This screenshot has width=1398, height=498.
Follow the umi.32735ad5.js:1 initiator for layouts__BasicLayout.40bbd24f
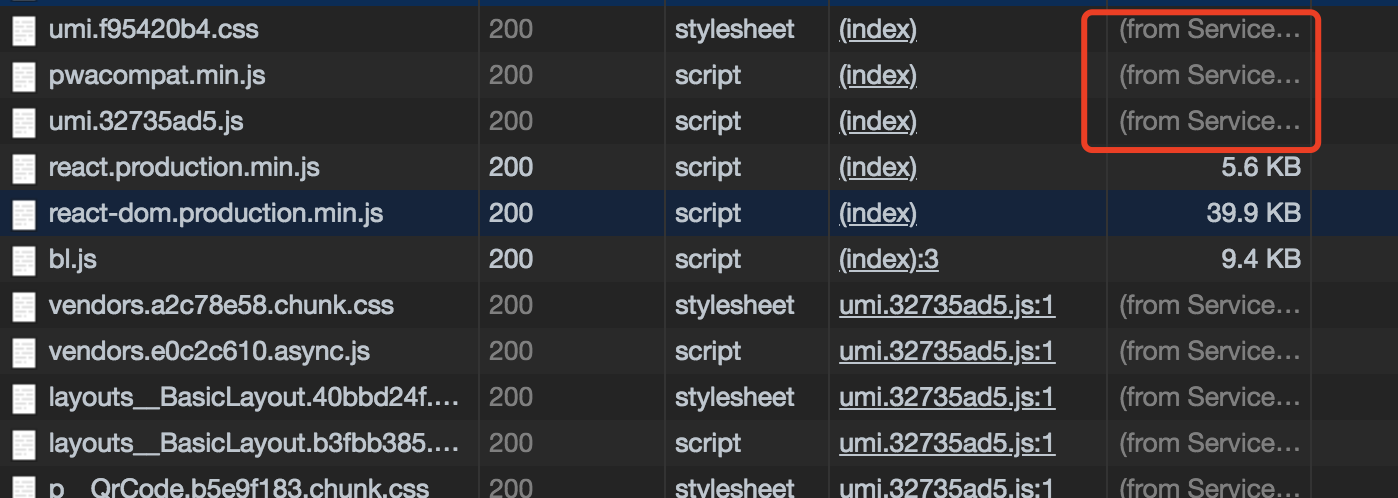pos(947,398)
